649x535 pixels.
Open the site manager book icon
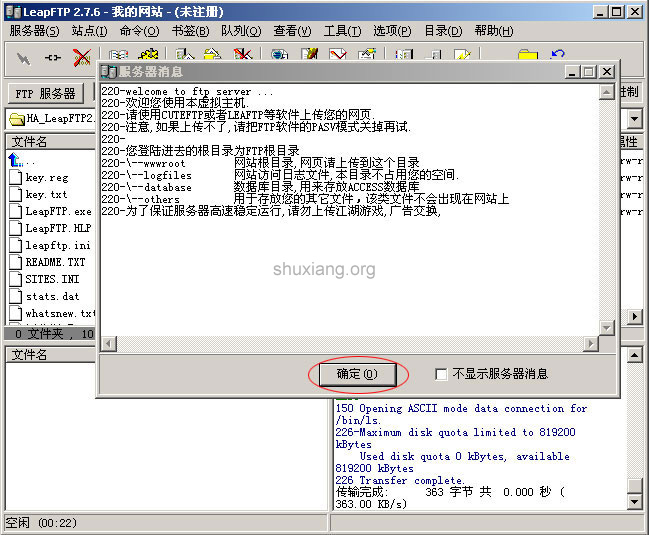[x=118, y=55]
